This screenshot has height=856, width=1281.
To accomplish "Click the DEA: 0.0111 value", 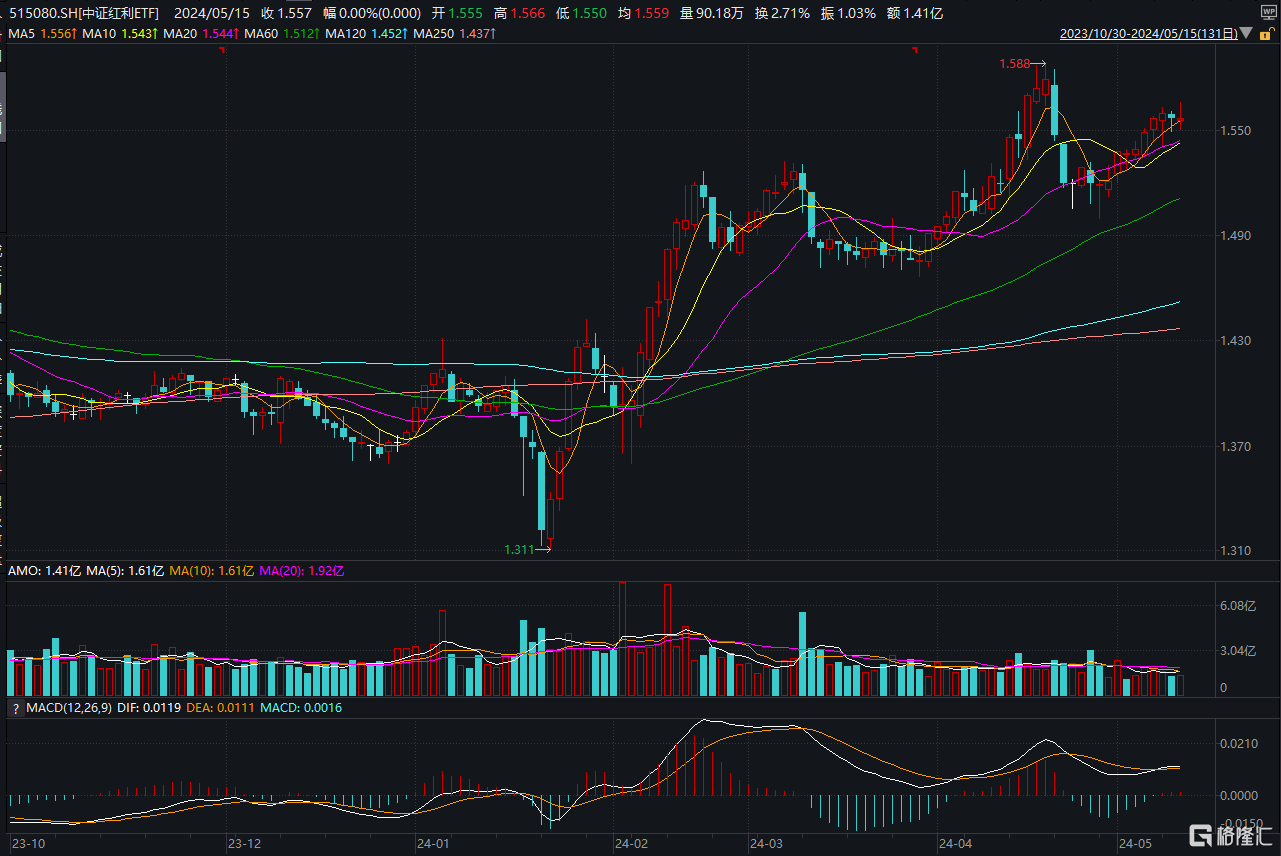I will coord(222,708).
